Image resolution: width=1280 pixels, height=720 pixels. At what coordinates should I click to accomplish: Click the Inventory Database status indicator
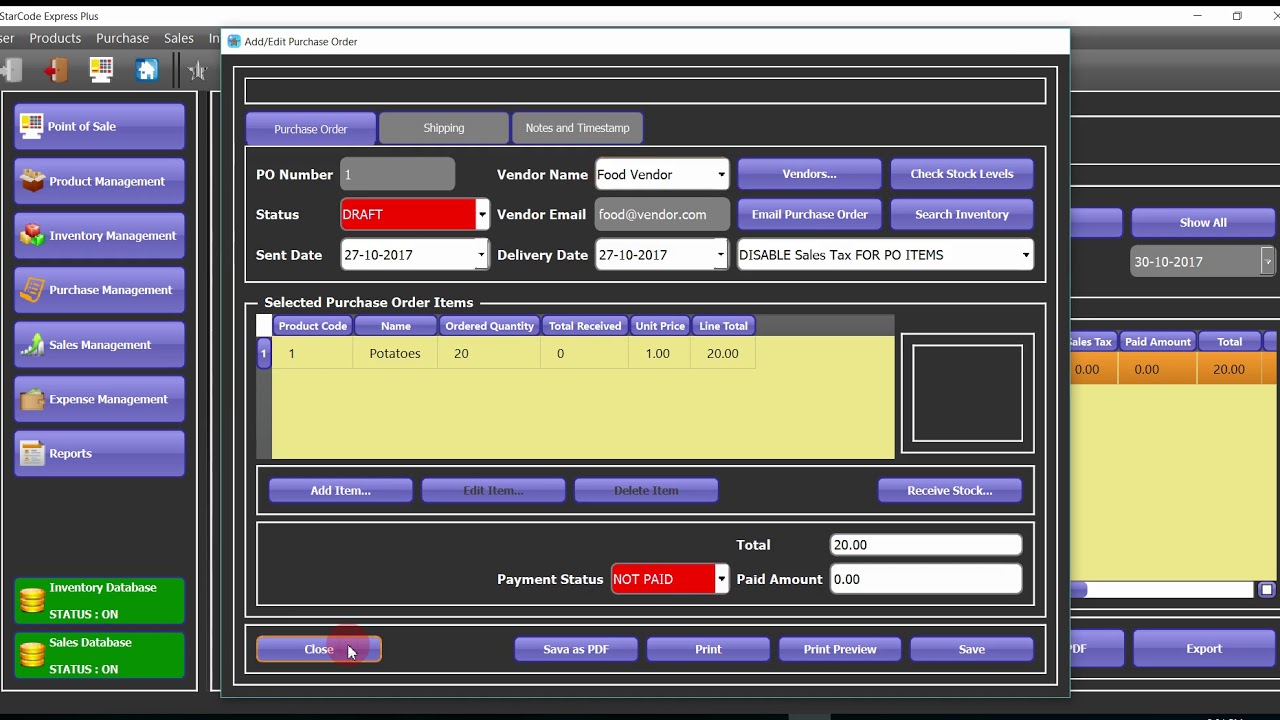pos(99,601)
